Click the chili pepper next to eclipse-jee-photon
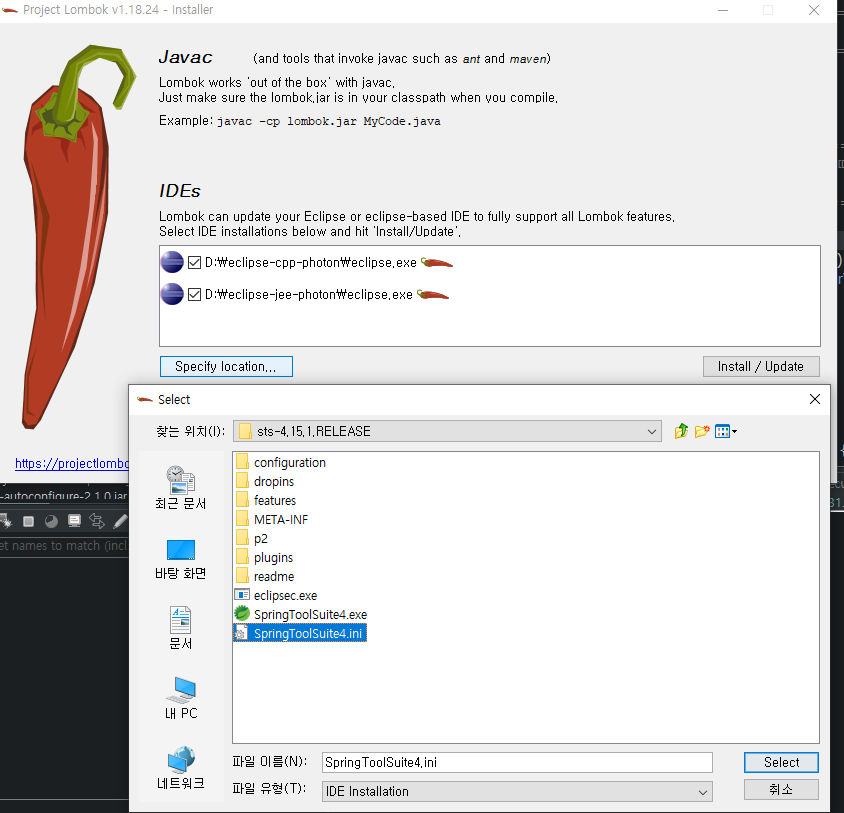 (x=433, y=295)
